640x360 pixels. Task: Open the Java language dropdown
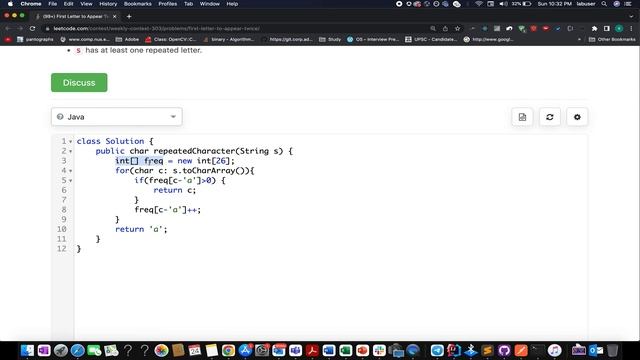[x=117, y=117]
